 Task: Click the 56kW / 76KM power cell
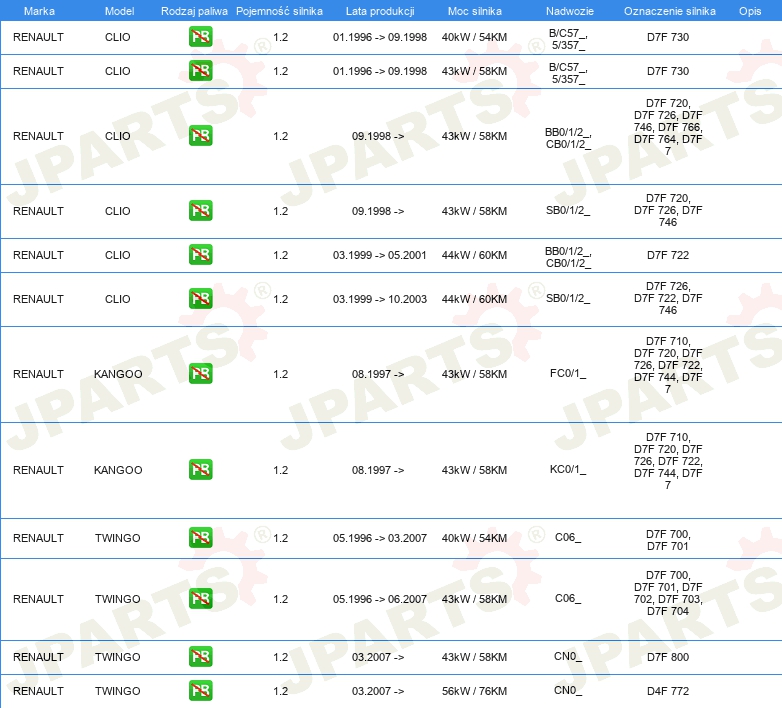click(474, 691)
